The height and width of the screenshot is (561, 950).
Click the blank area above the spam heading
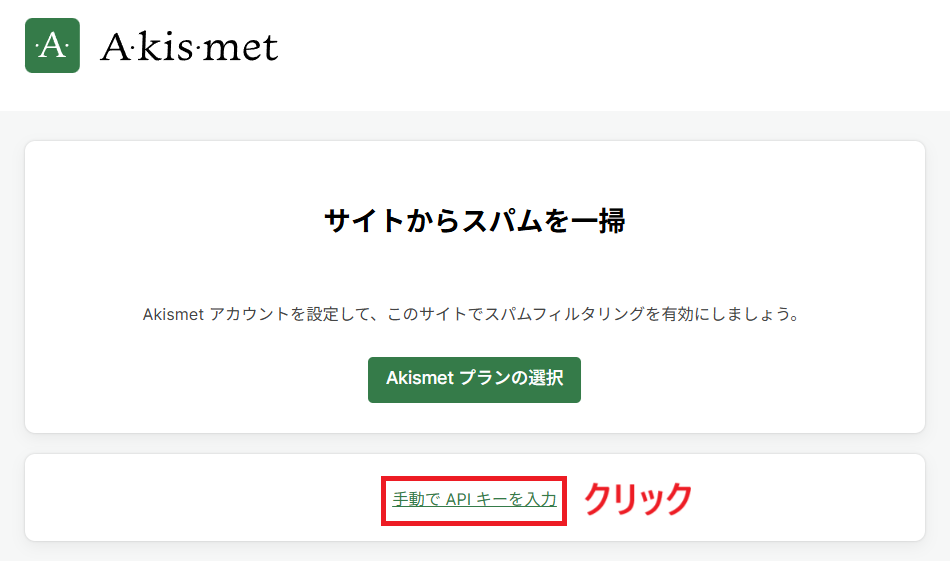coord(474,168)
